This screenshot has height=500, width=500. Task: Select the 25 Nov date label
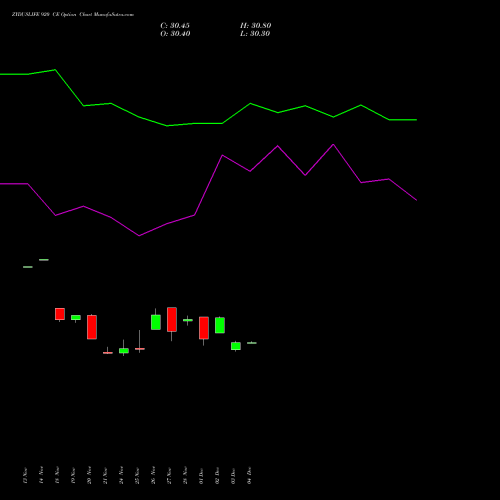coord(137,476)
